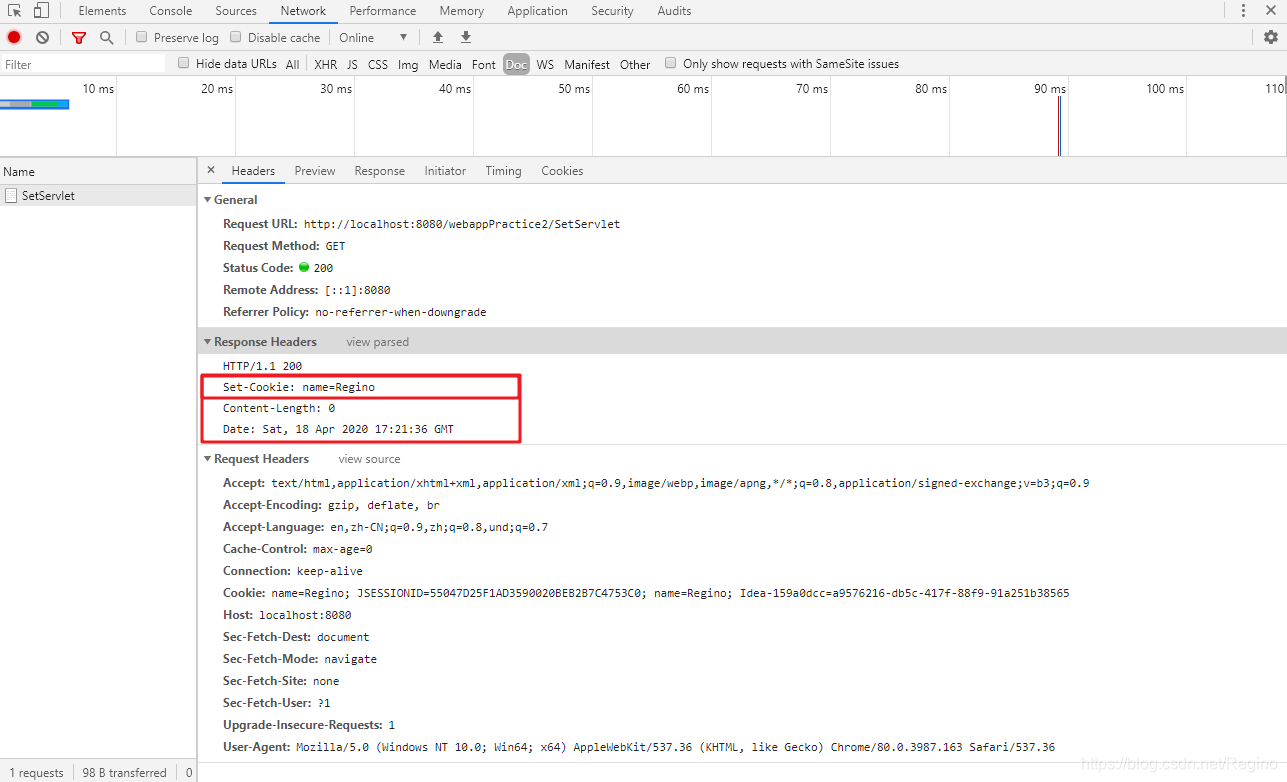1287x782 pixels.
Task: Click the Status Code 200 value
Action: (x=323, y=268)
